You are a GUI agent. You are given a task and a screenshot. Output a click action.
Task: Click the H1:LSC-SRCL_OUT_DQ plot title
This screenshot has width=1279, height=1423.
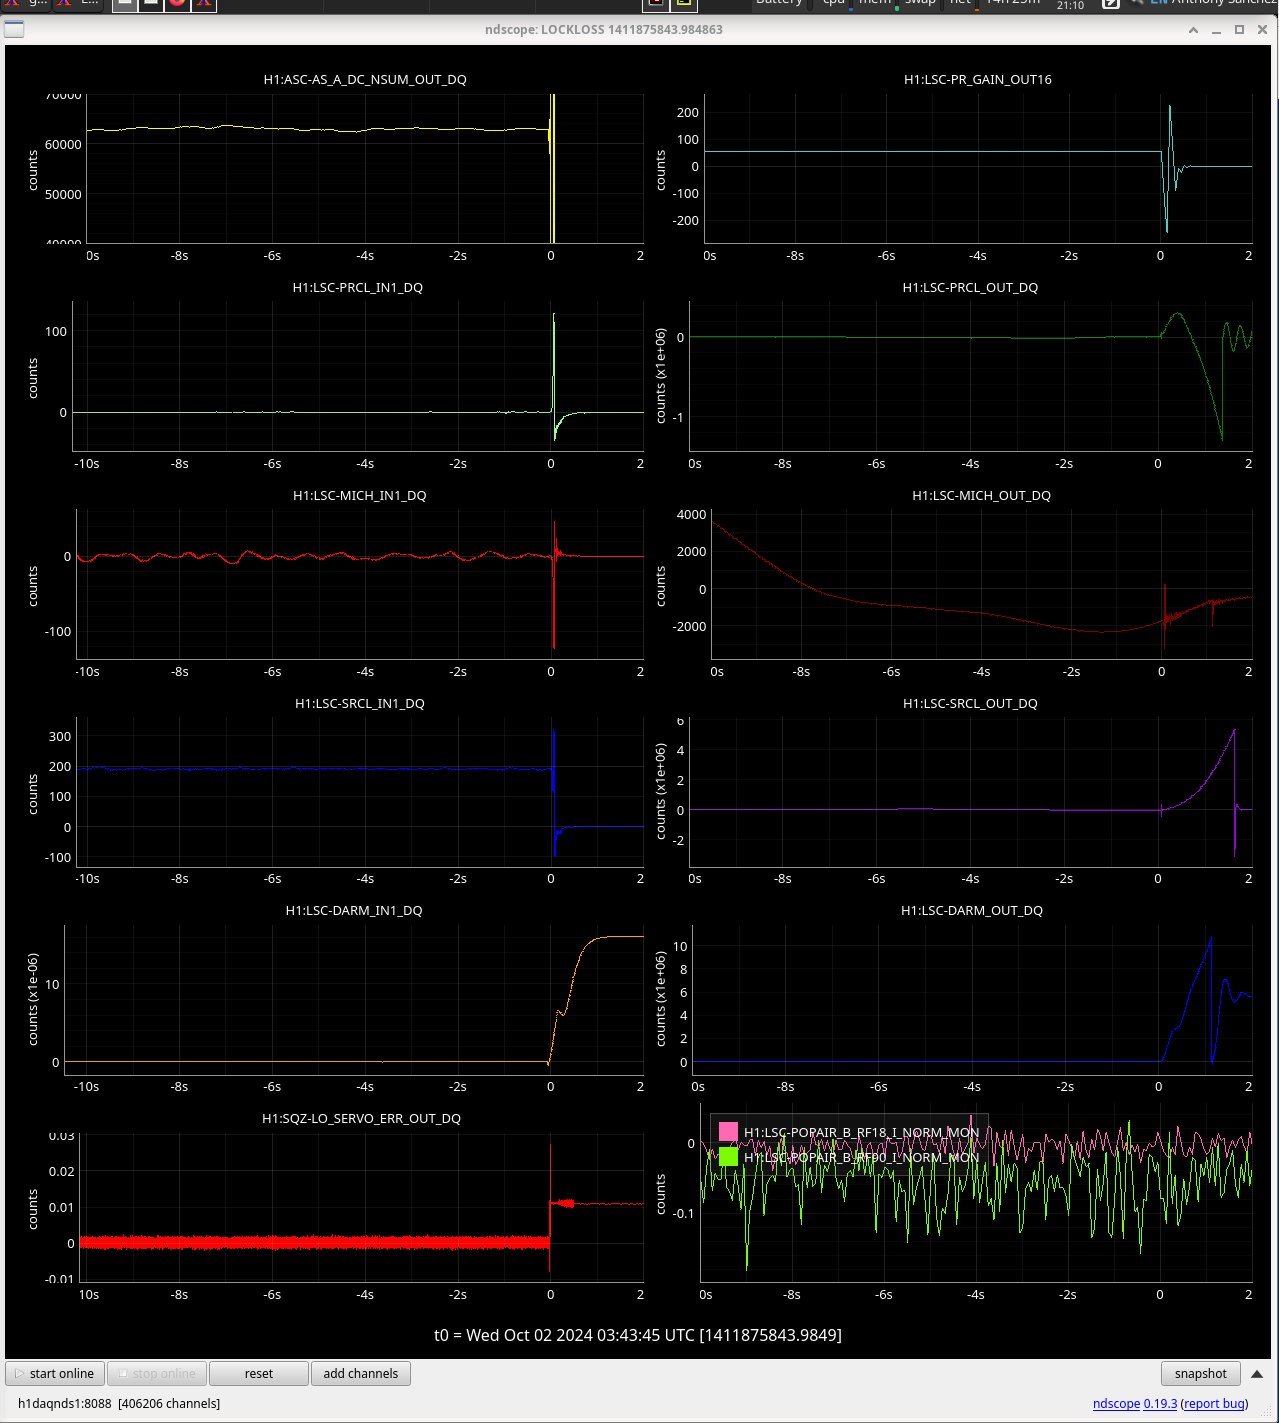(970, 704)
